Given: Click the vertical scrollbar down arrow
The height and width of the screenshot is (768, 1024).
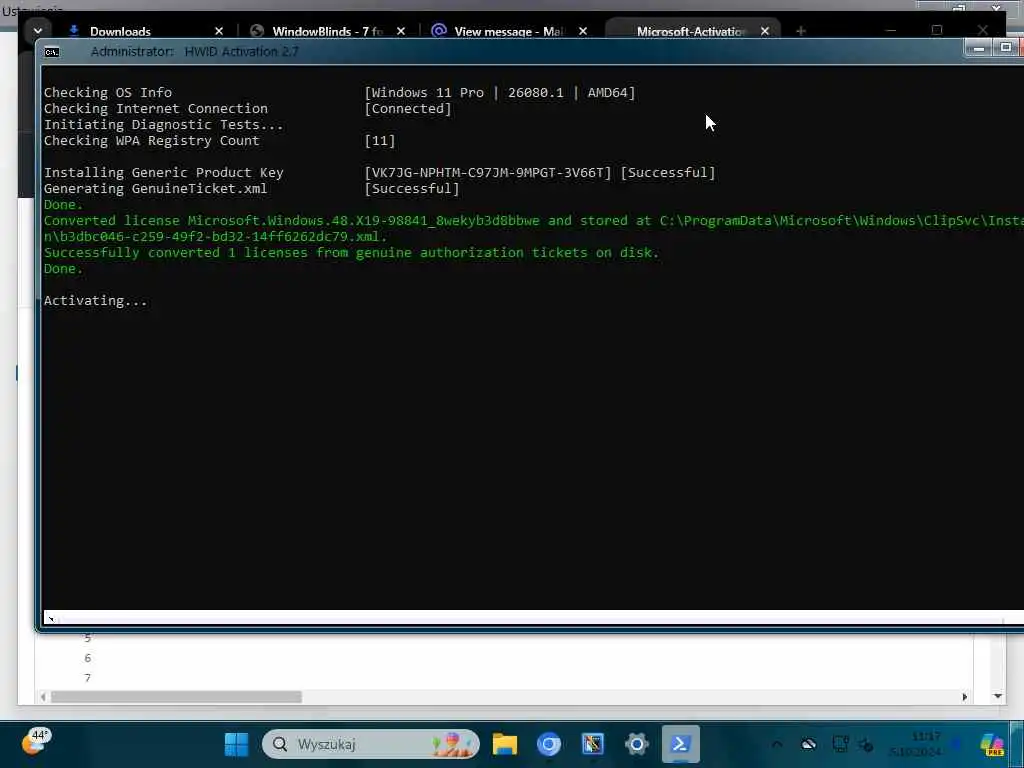Looking at the screenshot, I should 997,696.
